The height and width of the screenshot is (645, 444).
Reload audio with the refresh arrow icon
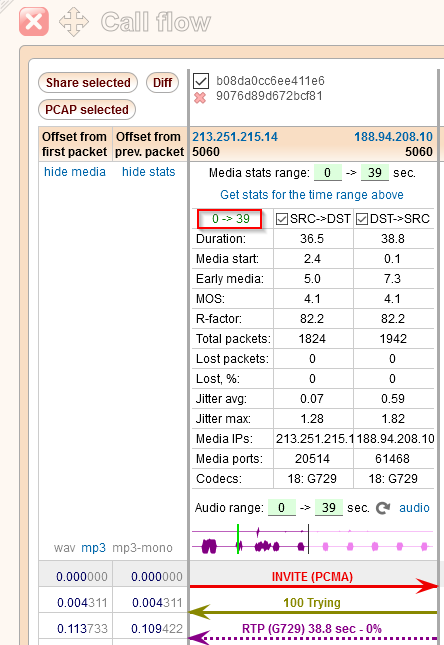tap(383, 508)
